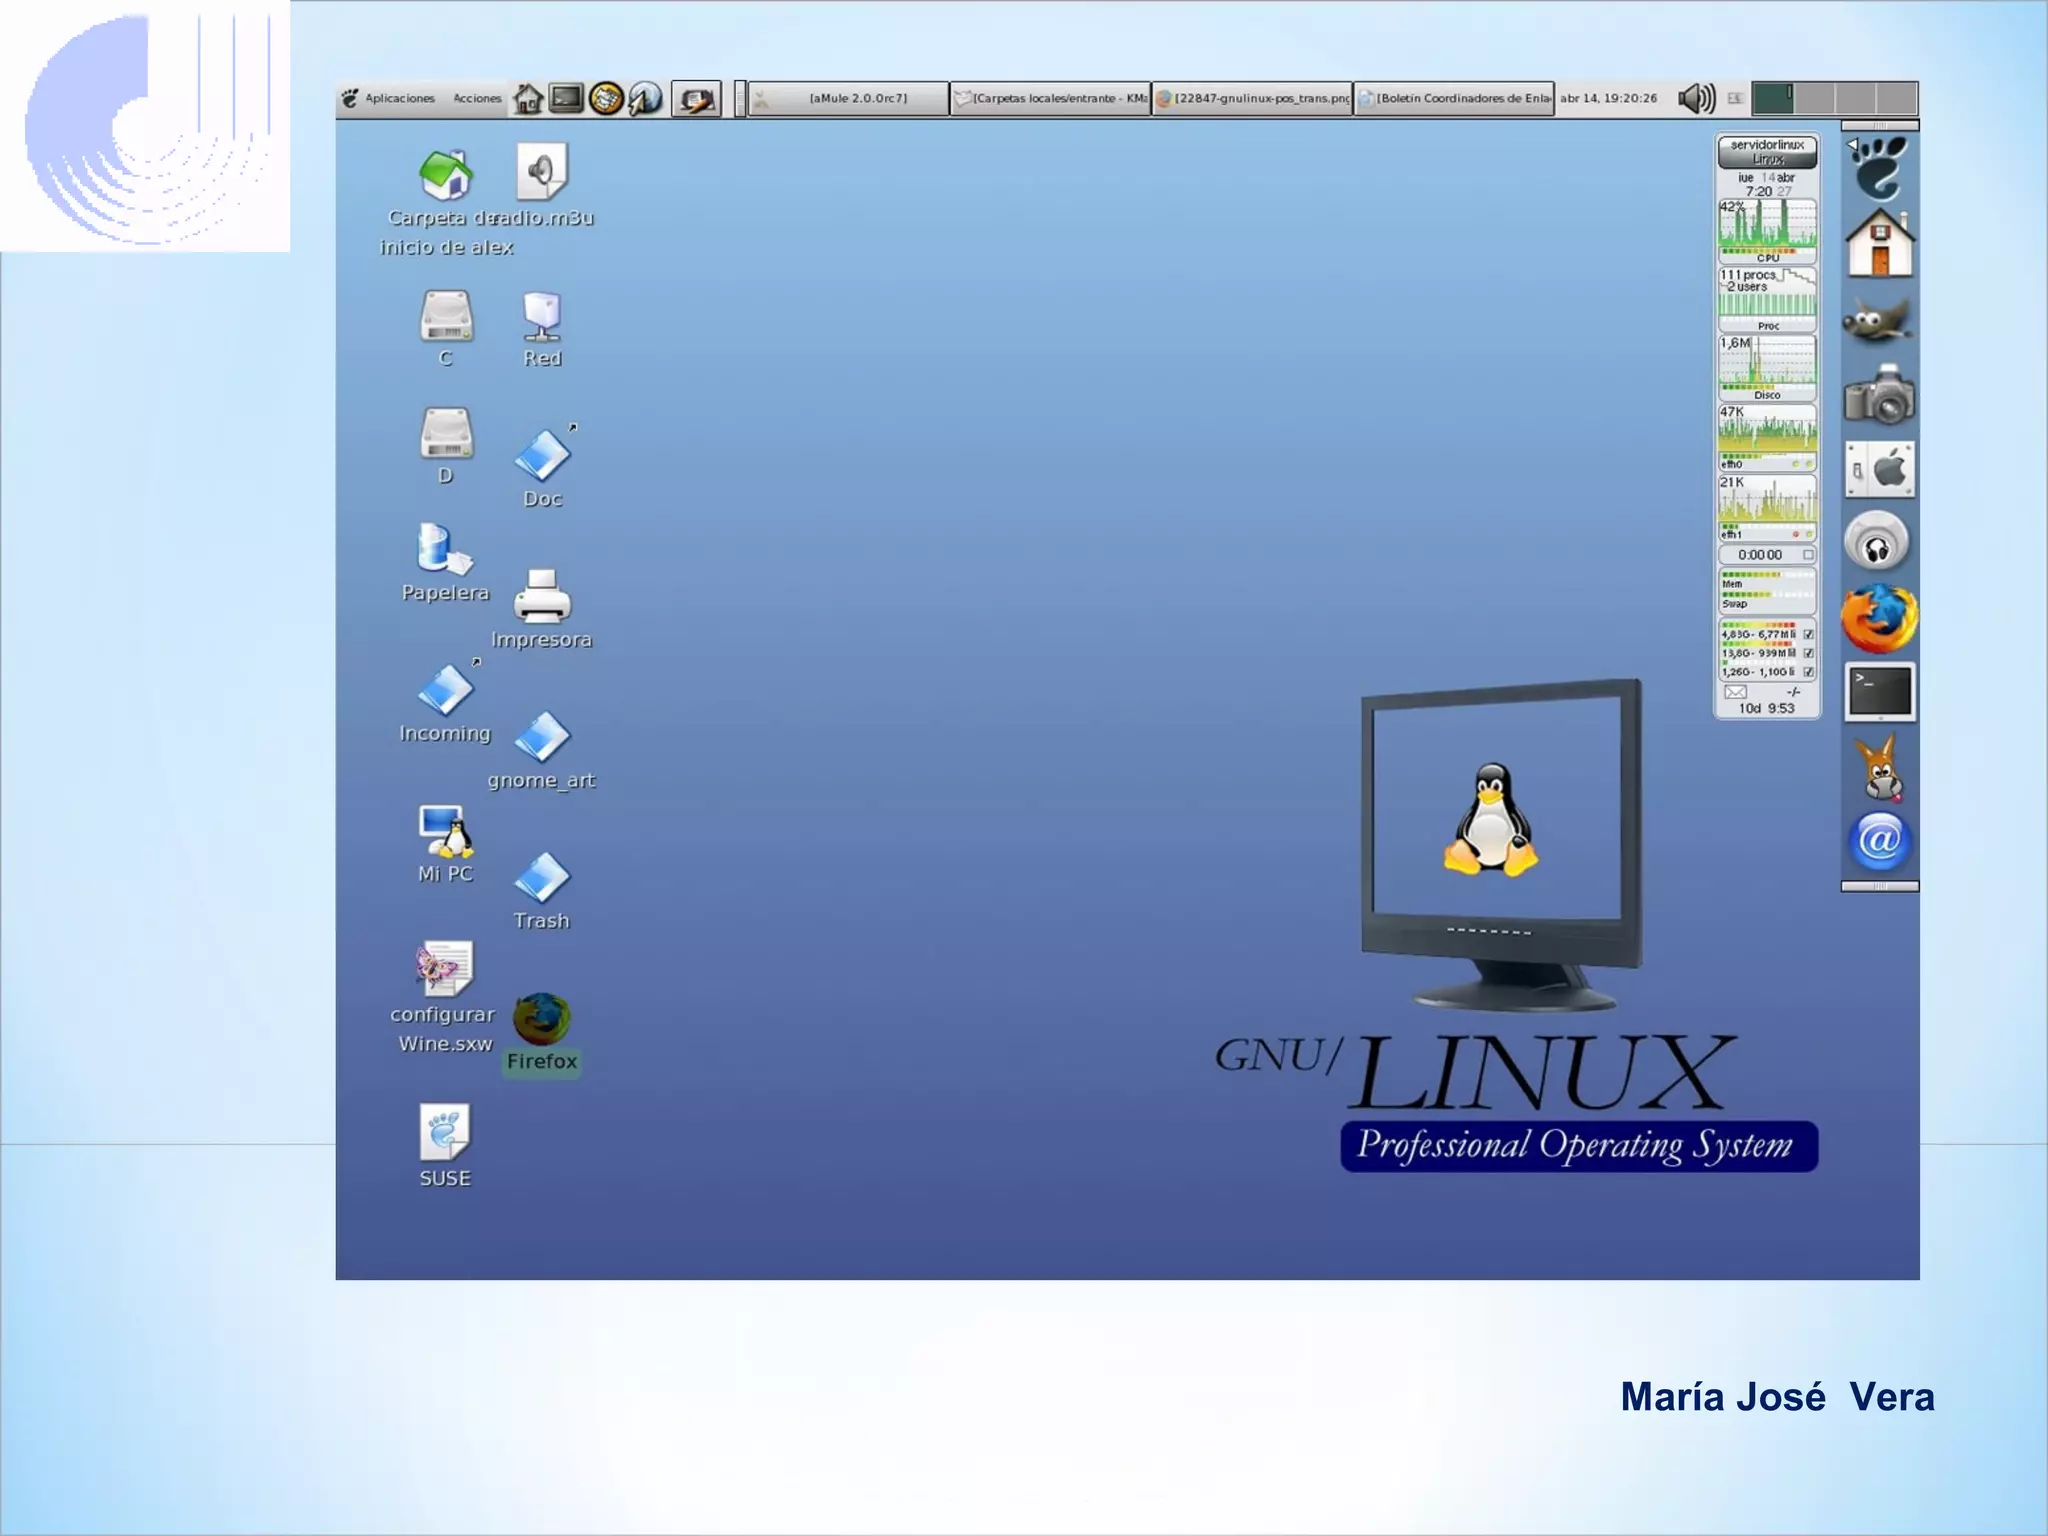Open the Acciones menu
This screenshot has height=1536, width=2048.
point(476,98)
